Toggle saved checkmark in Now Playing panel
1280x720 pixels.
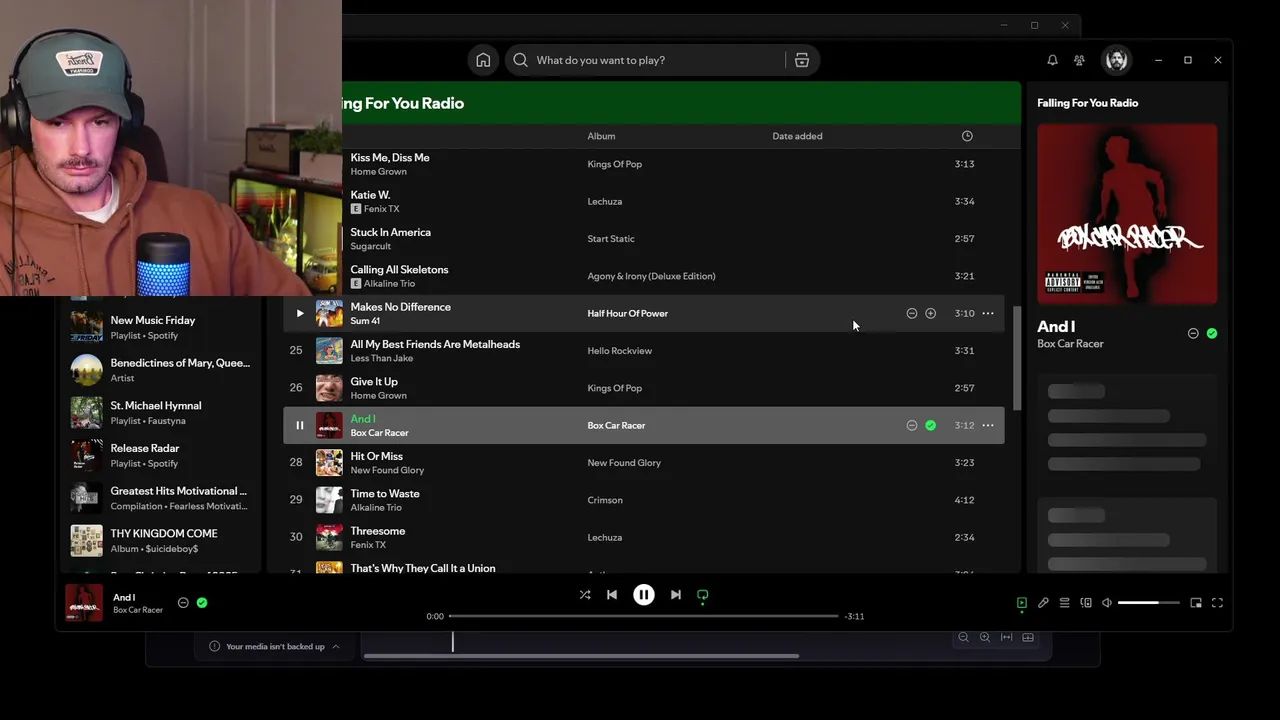point(1212,333)
